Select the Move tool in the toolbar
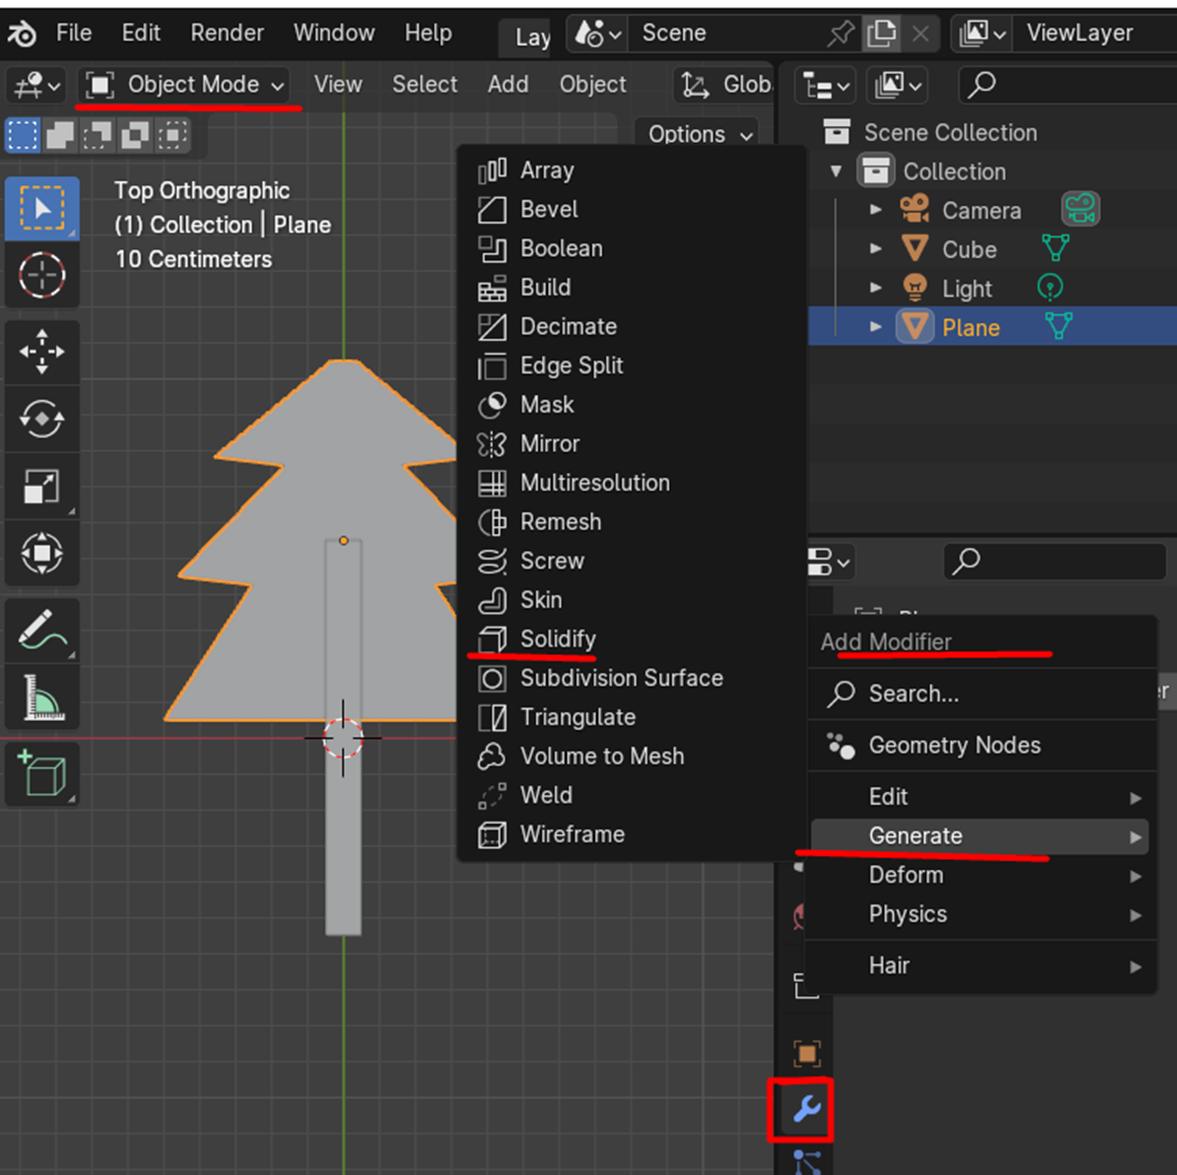Image resolution: width=1177 pixels, height=1175 pixels. click(x=41, y=351)
